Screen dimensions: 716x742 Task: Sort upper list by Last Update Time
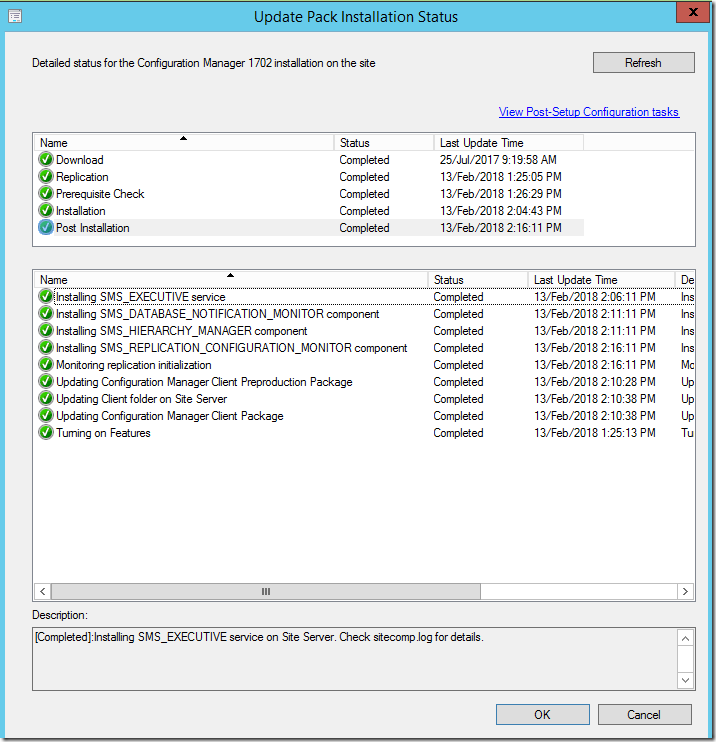509,142
